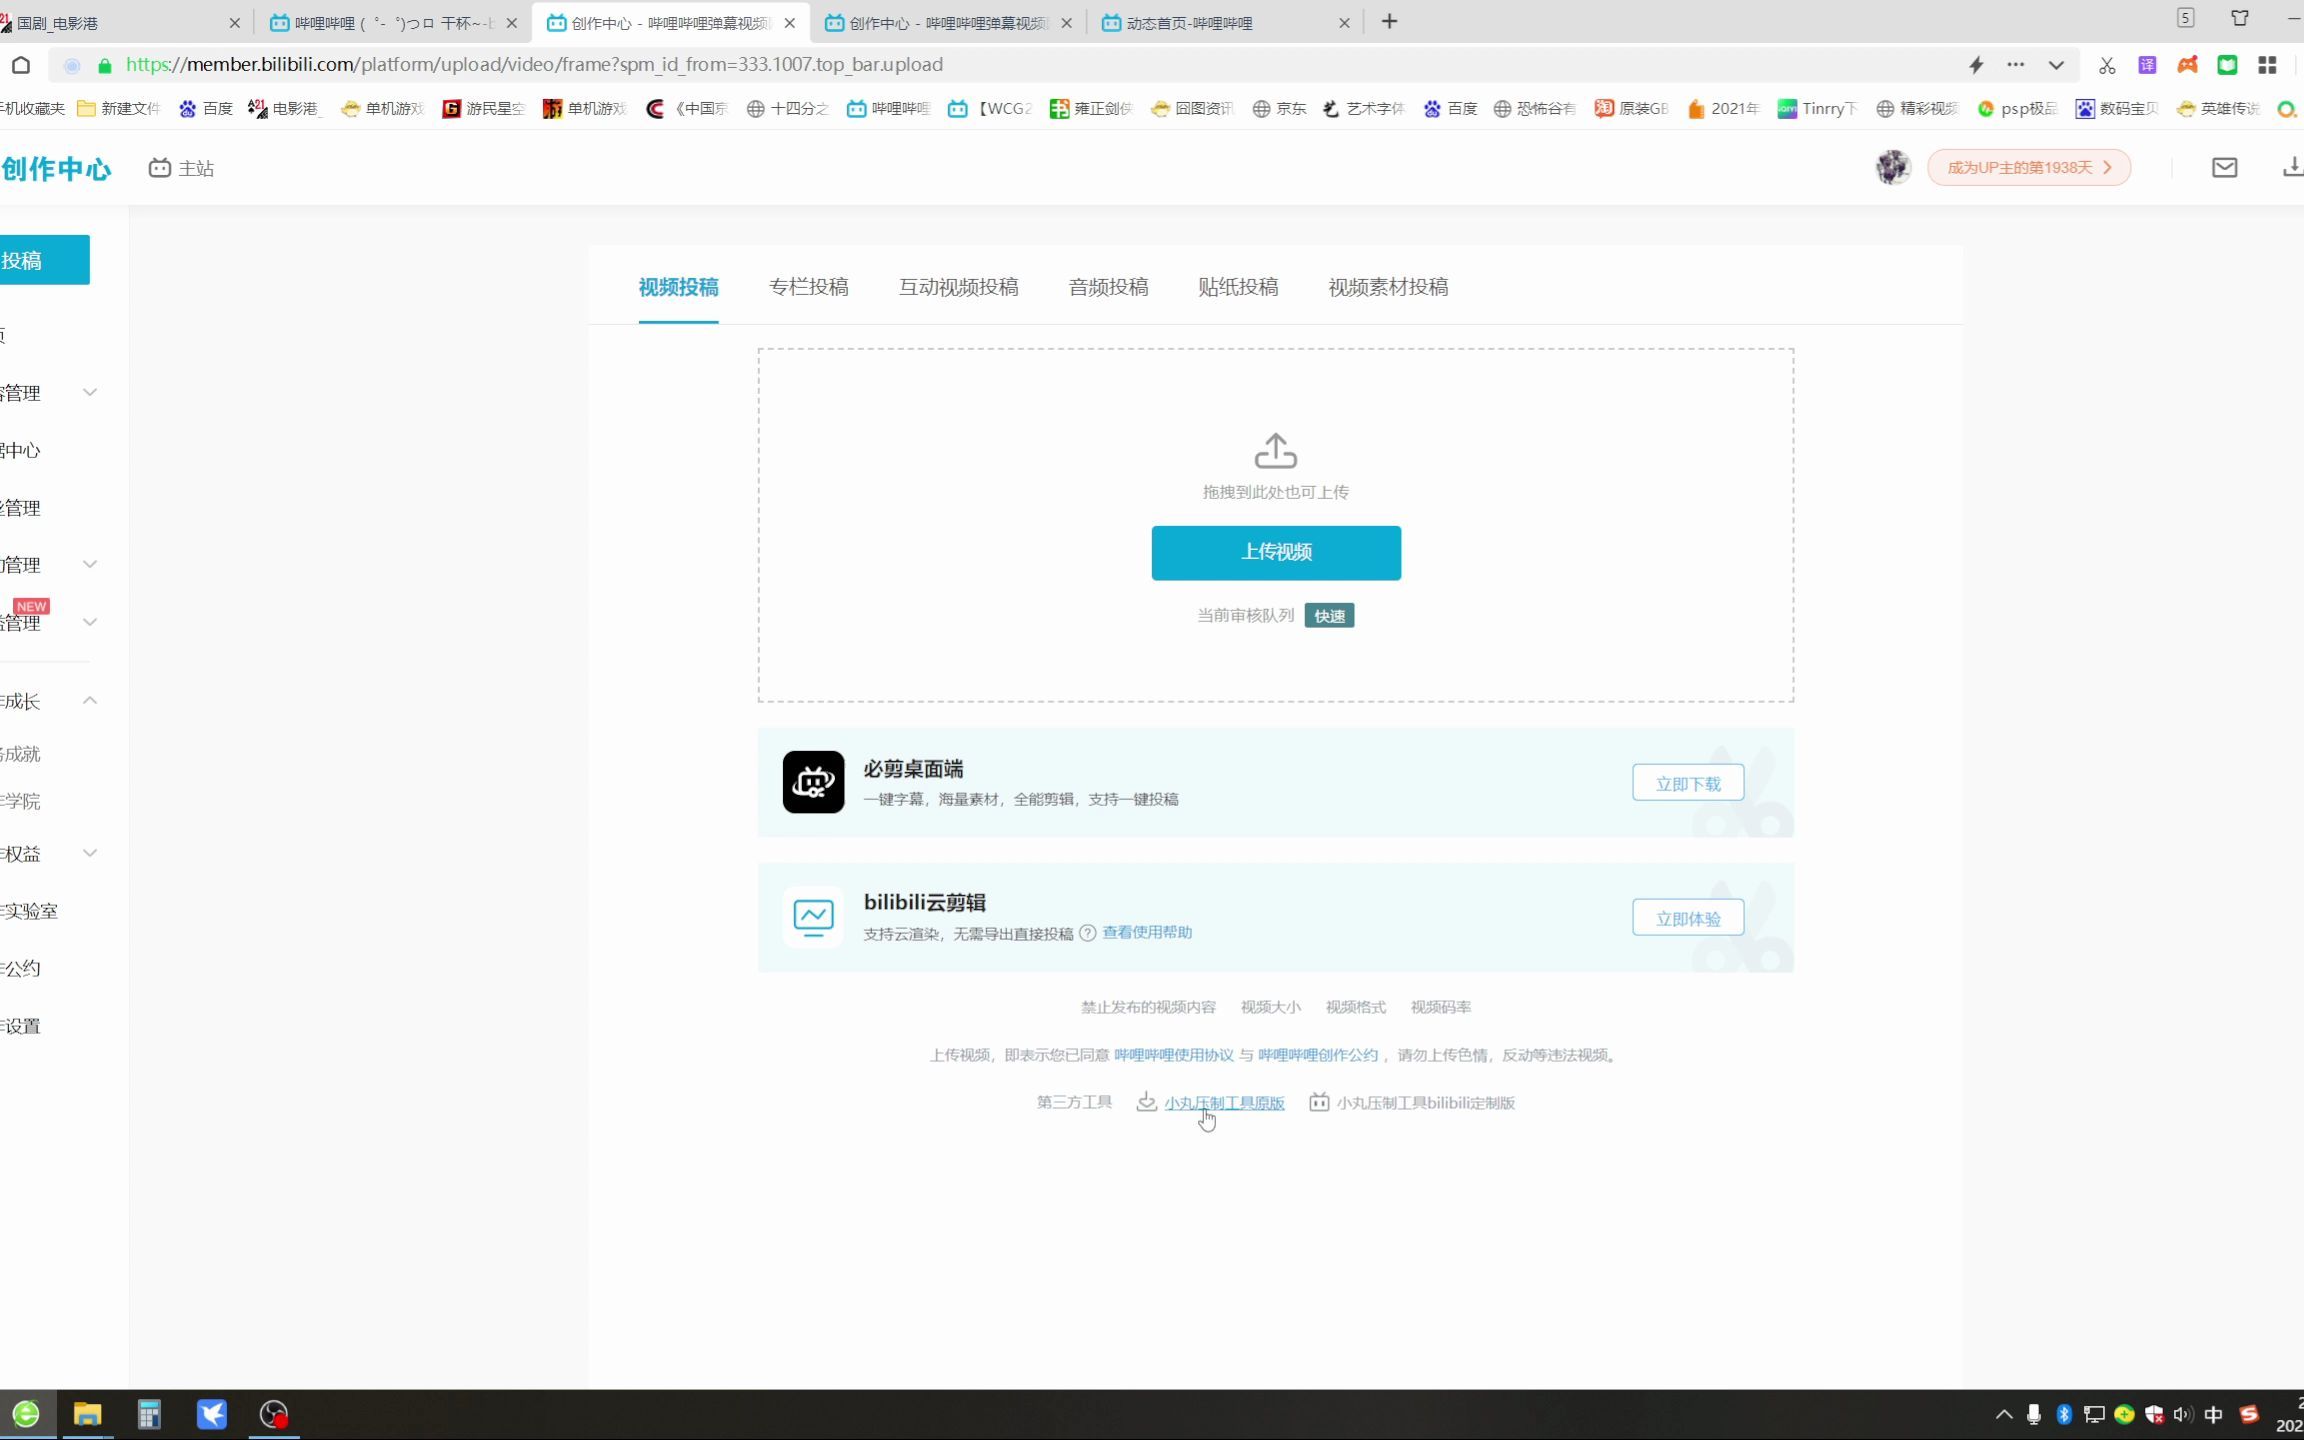This screenshot has width=2304, height=1440.
Task: Click the 快速 review queue badge
Action: pos(1329,616)
